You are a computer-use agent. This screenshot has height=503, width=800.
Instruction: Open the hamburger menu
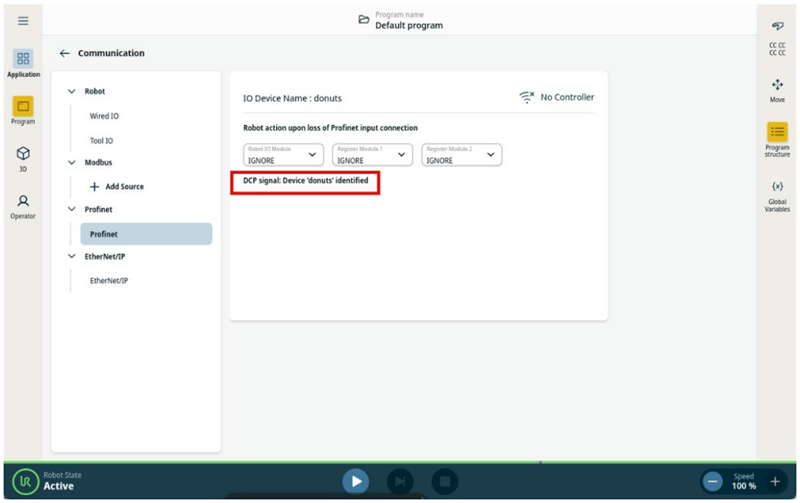click(x=23, y=21)
